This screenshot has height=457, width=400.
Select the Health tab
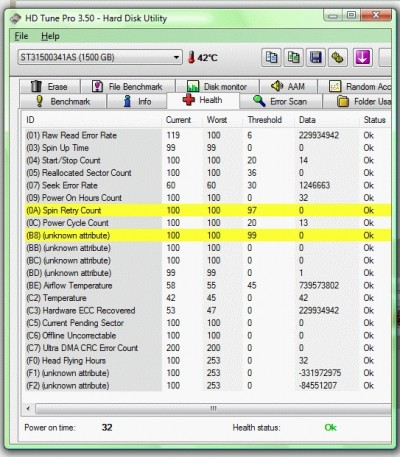203,100
